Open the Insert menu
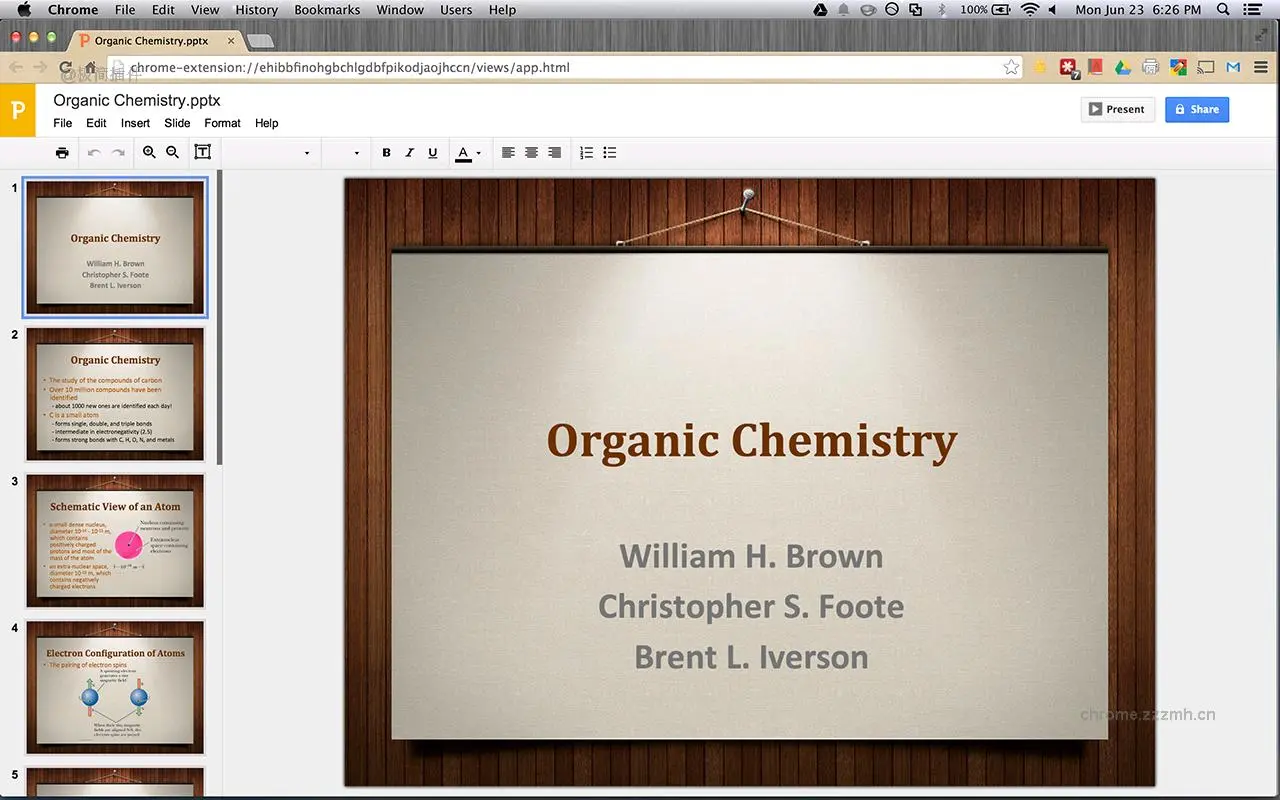Image resolution: width=1280 pixels, height=800 pixels. click(x=135, y=123)
